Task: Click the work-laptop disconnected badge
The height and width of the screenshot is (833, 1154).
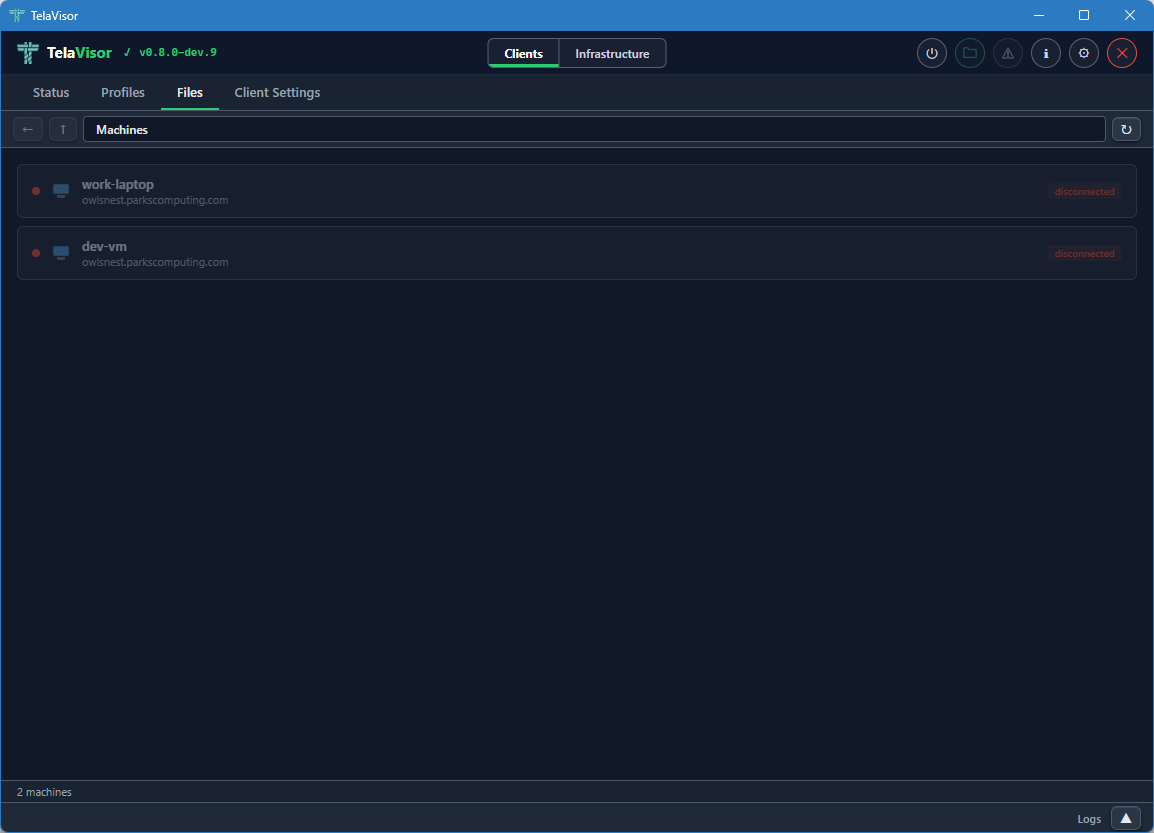Action: pos(1084,192)
